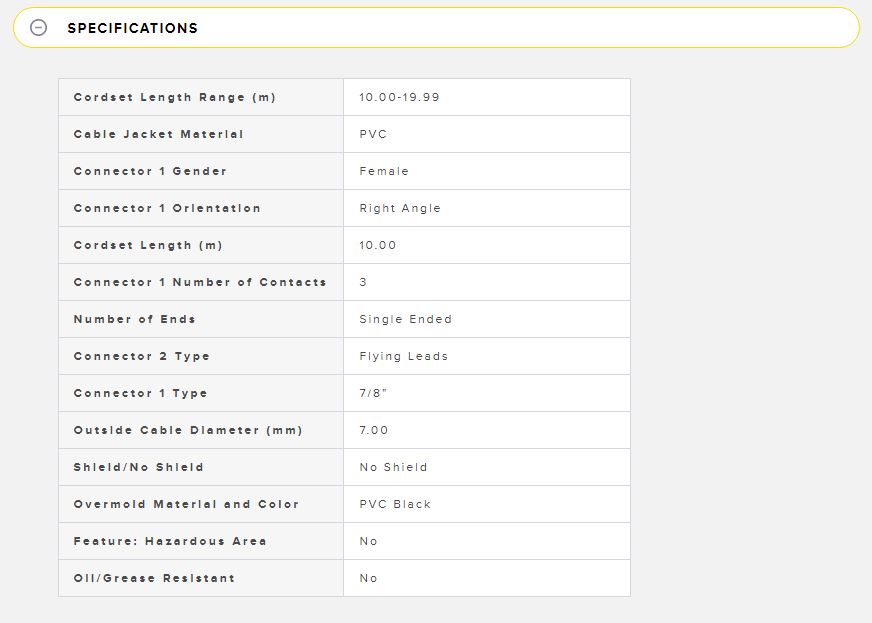Select the Connector 1 Type label
The height and width of the screenshot is (623, 872).
tap(140, 393)
